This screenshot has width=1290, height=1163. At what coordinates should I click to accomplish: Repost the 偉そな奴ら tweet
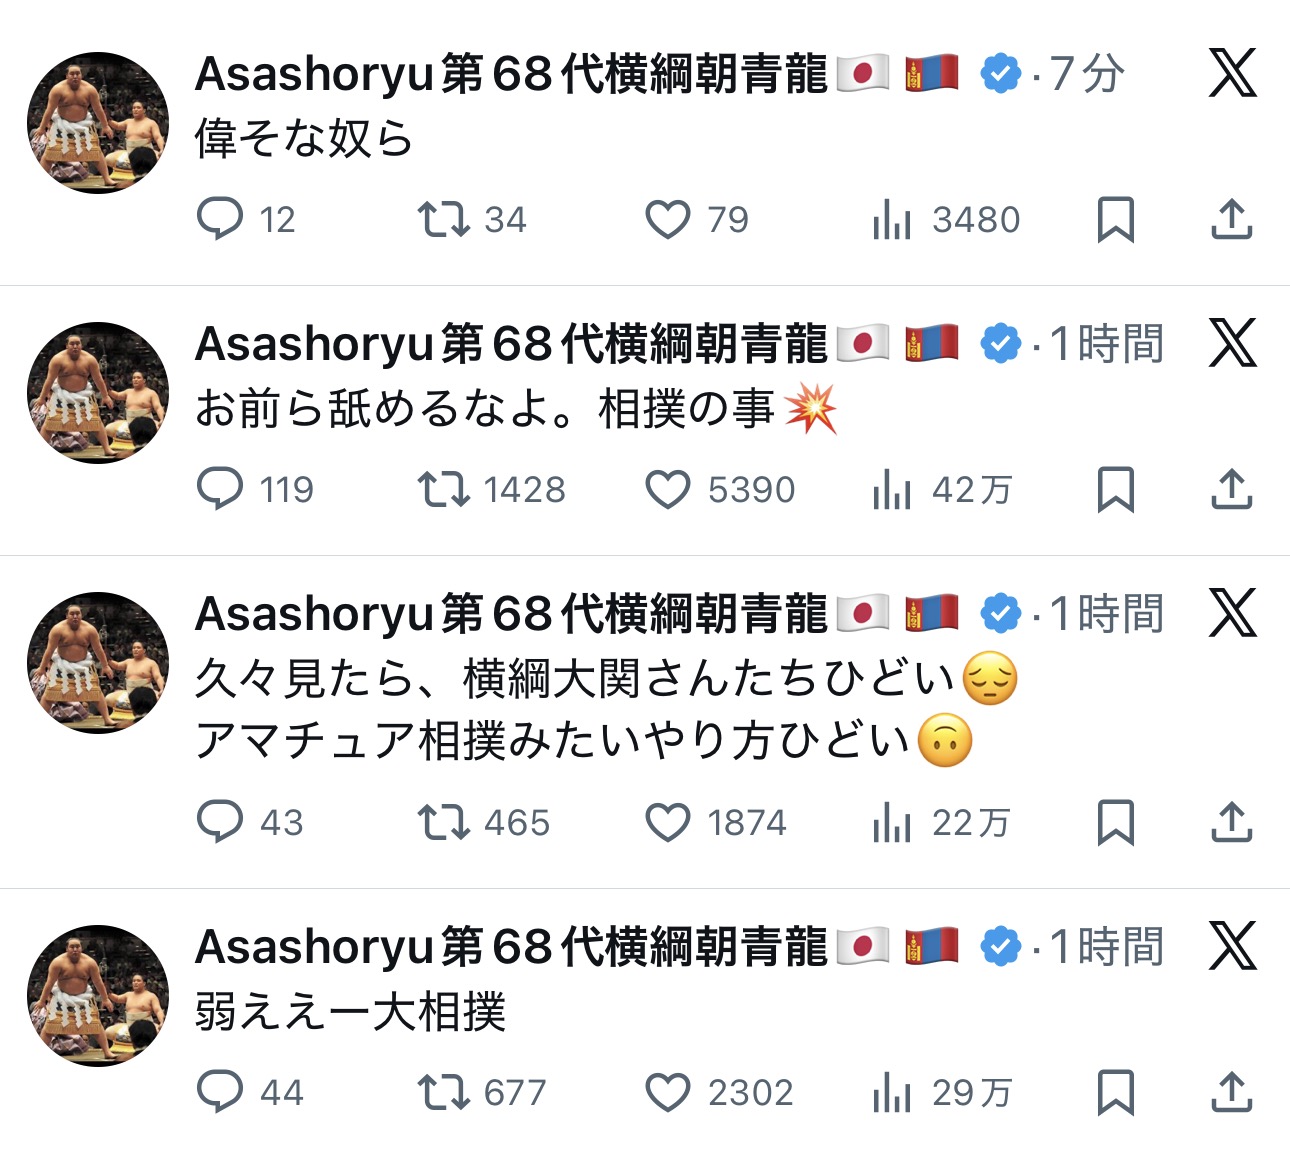443,219
